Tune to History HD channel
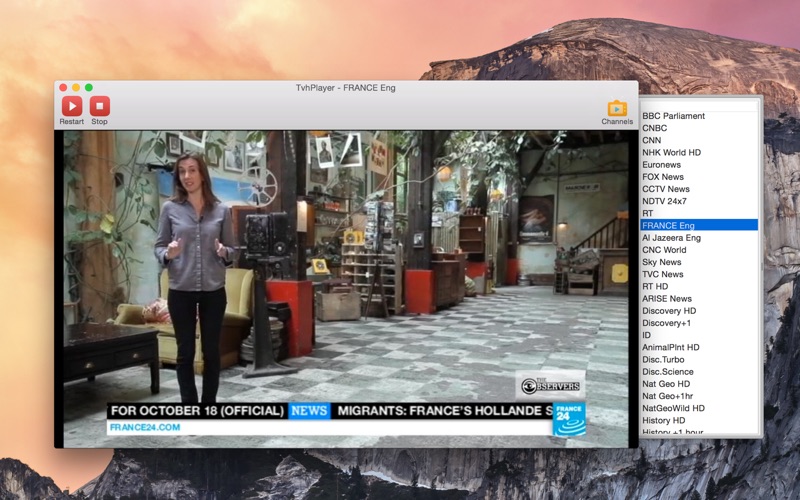The image size is (800, 500). pyautogui.click(x=699, y=420)
